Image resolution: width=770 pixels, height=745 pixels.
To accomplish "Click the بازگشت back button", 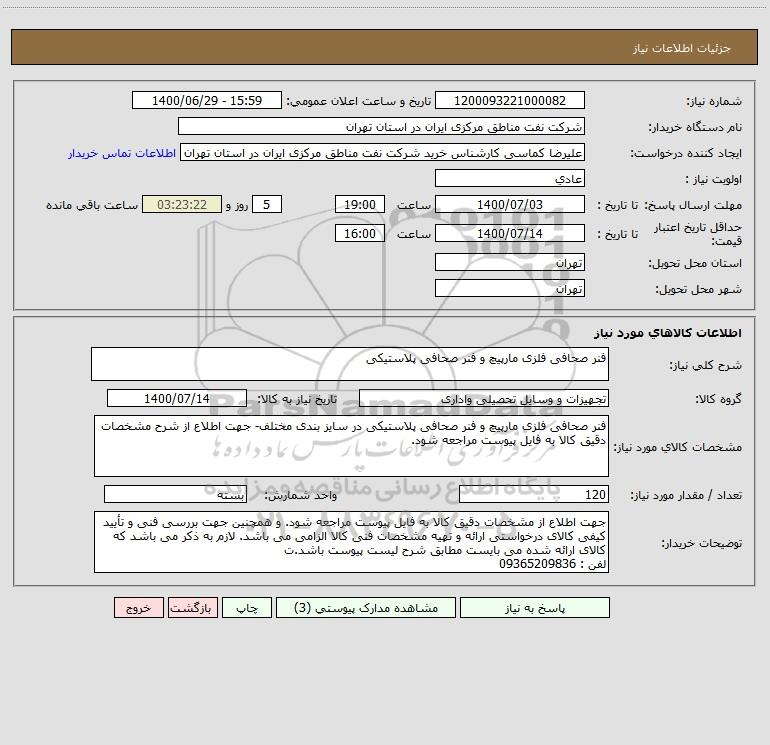I will (192, 607).
